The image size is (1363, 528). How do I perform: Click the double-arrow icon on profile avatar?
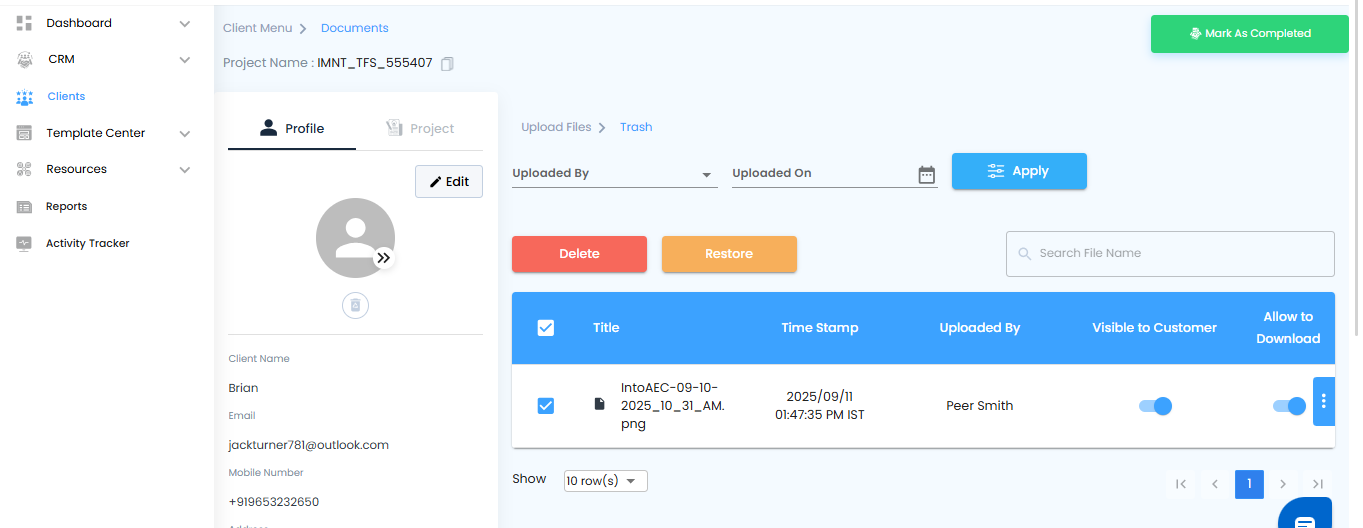tap(384, 258)
